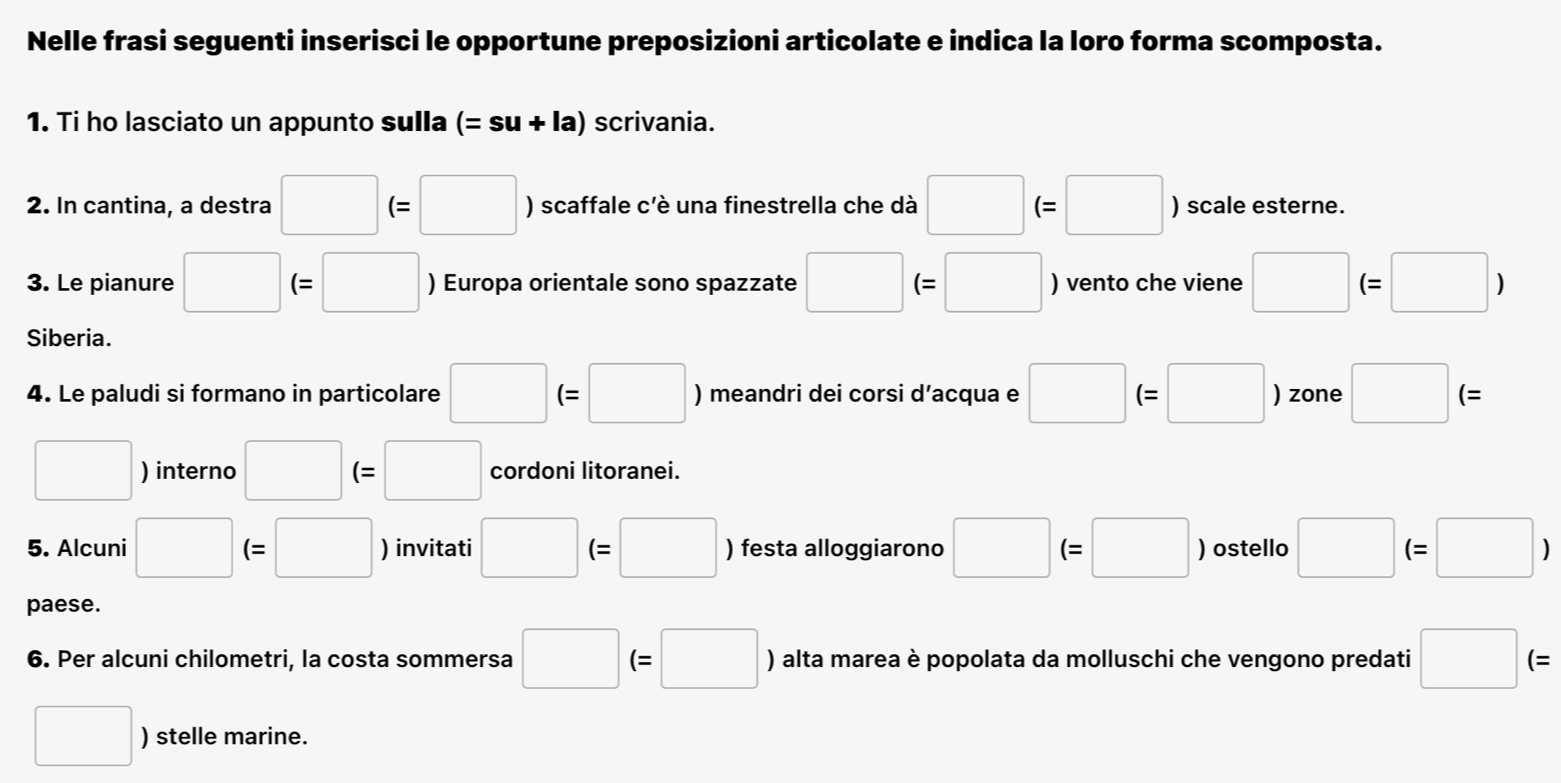The image size is (1561, 783).
Task: Click the decomposition box before "cordoni litoranei"
Action: [433, 470]
